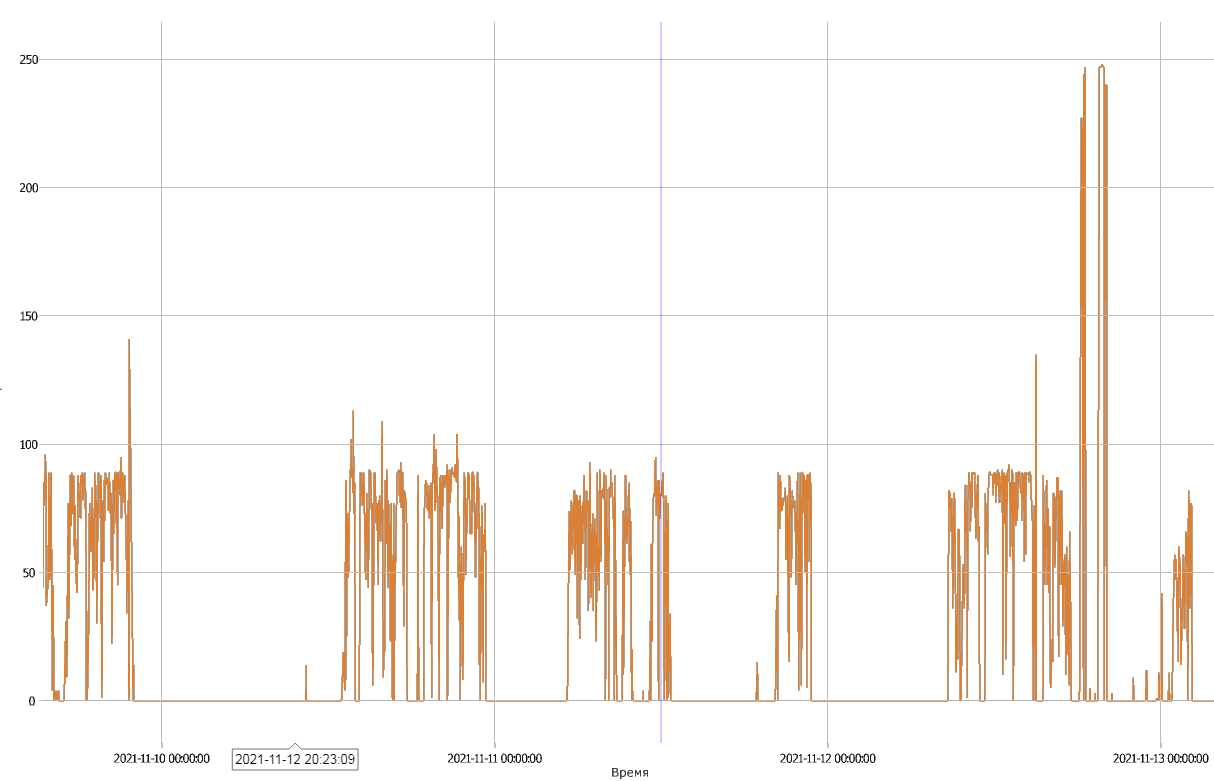Select the 2021-11-11 00:00:00 x-axis label
The height and width of the screenshot is (781, 1214).
[494, 758]
